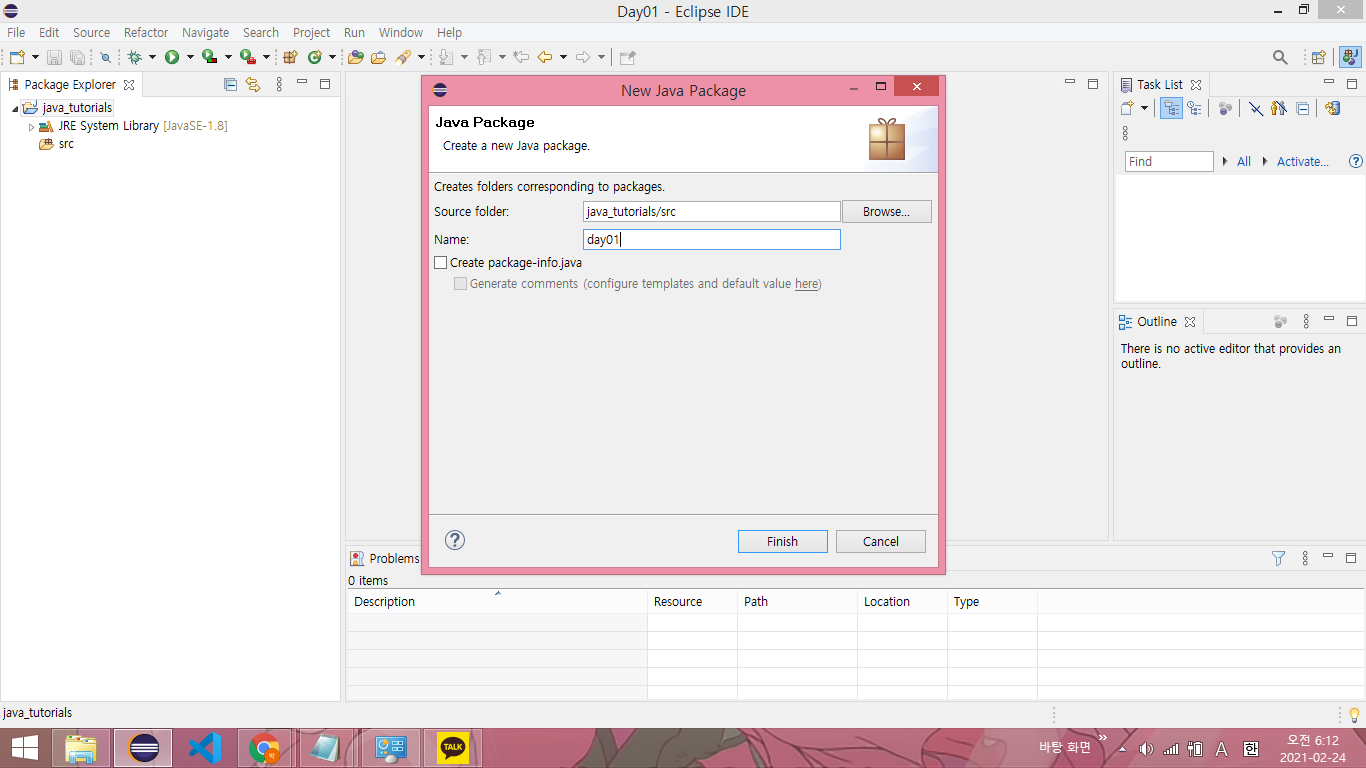
Task: Click the Search flashlight toolbar icon
Action: [403, 57]
